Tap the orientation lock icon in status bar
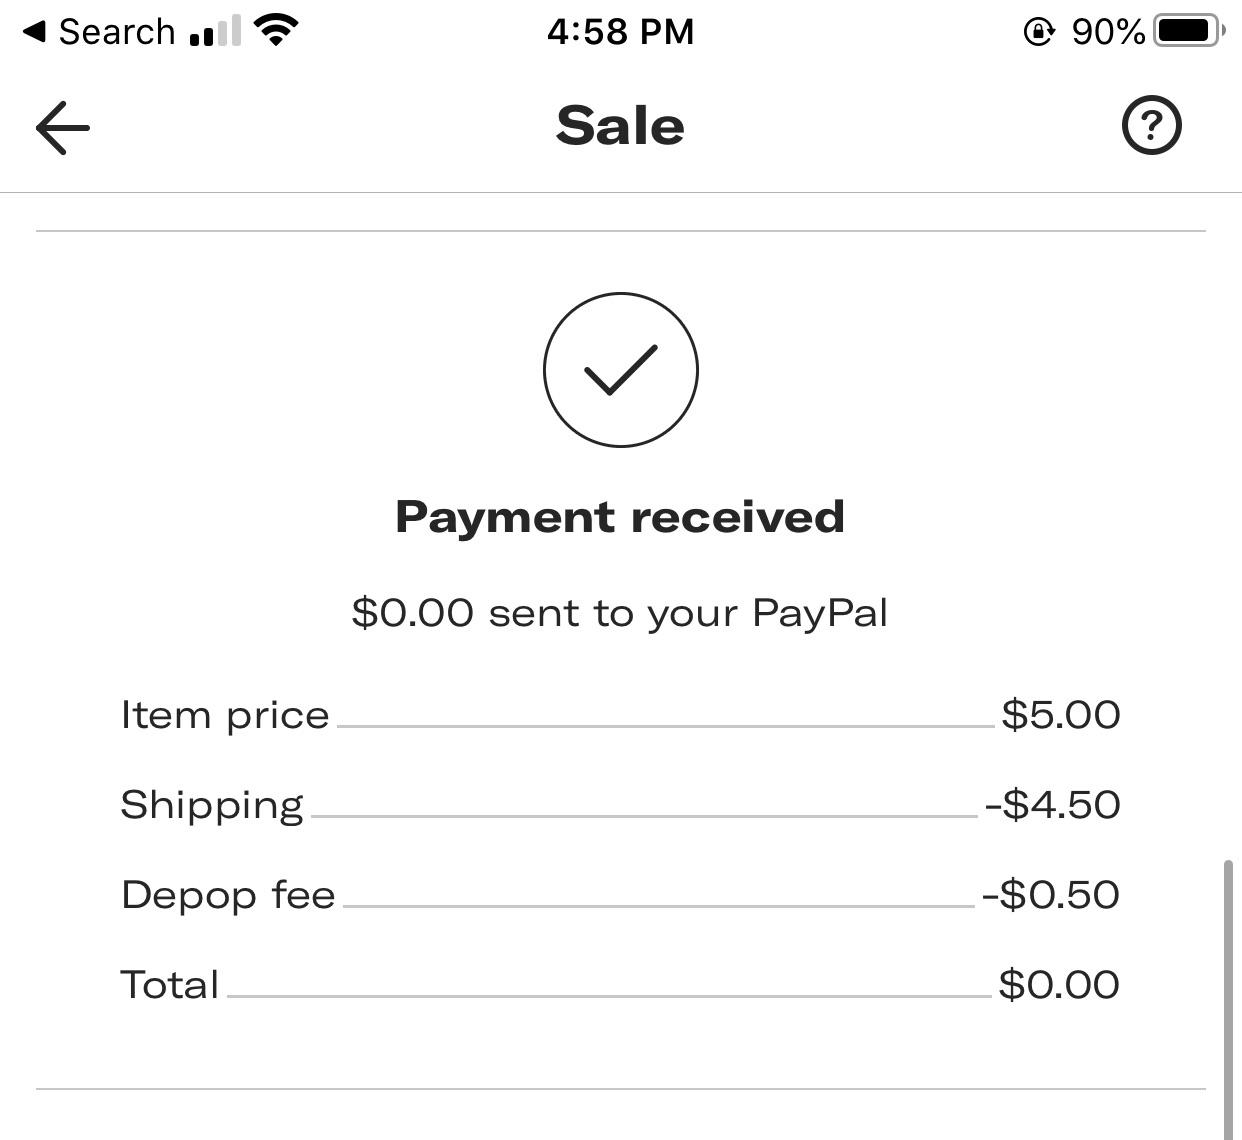 (1040, 31)
